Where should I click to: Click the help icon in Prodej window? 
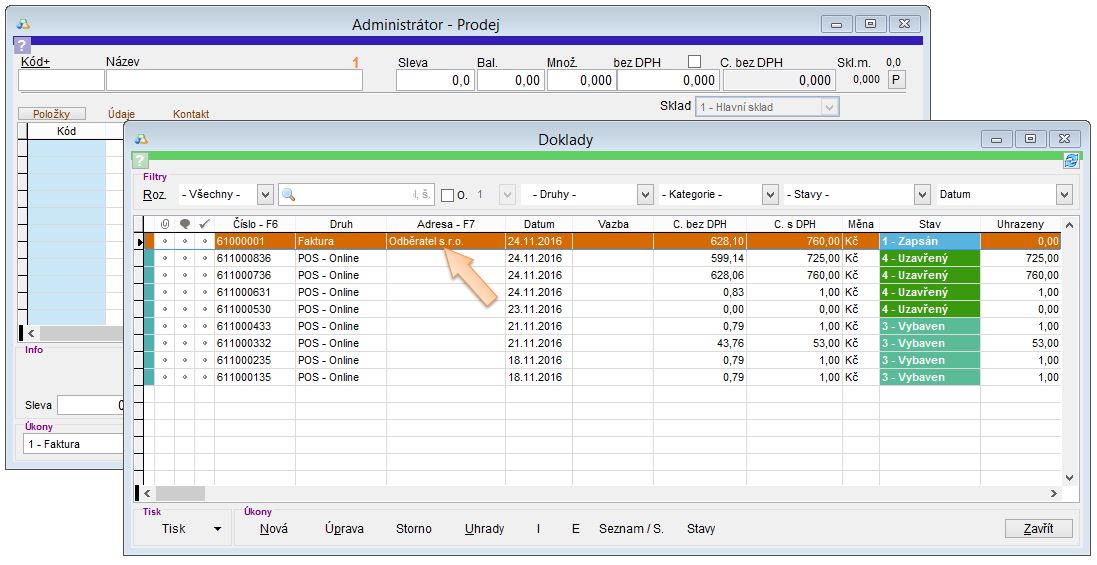pyautogui.click(x=22, y=45)
